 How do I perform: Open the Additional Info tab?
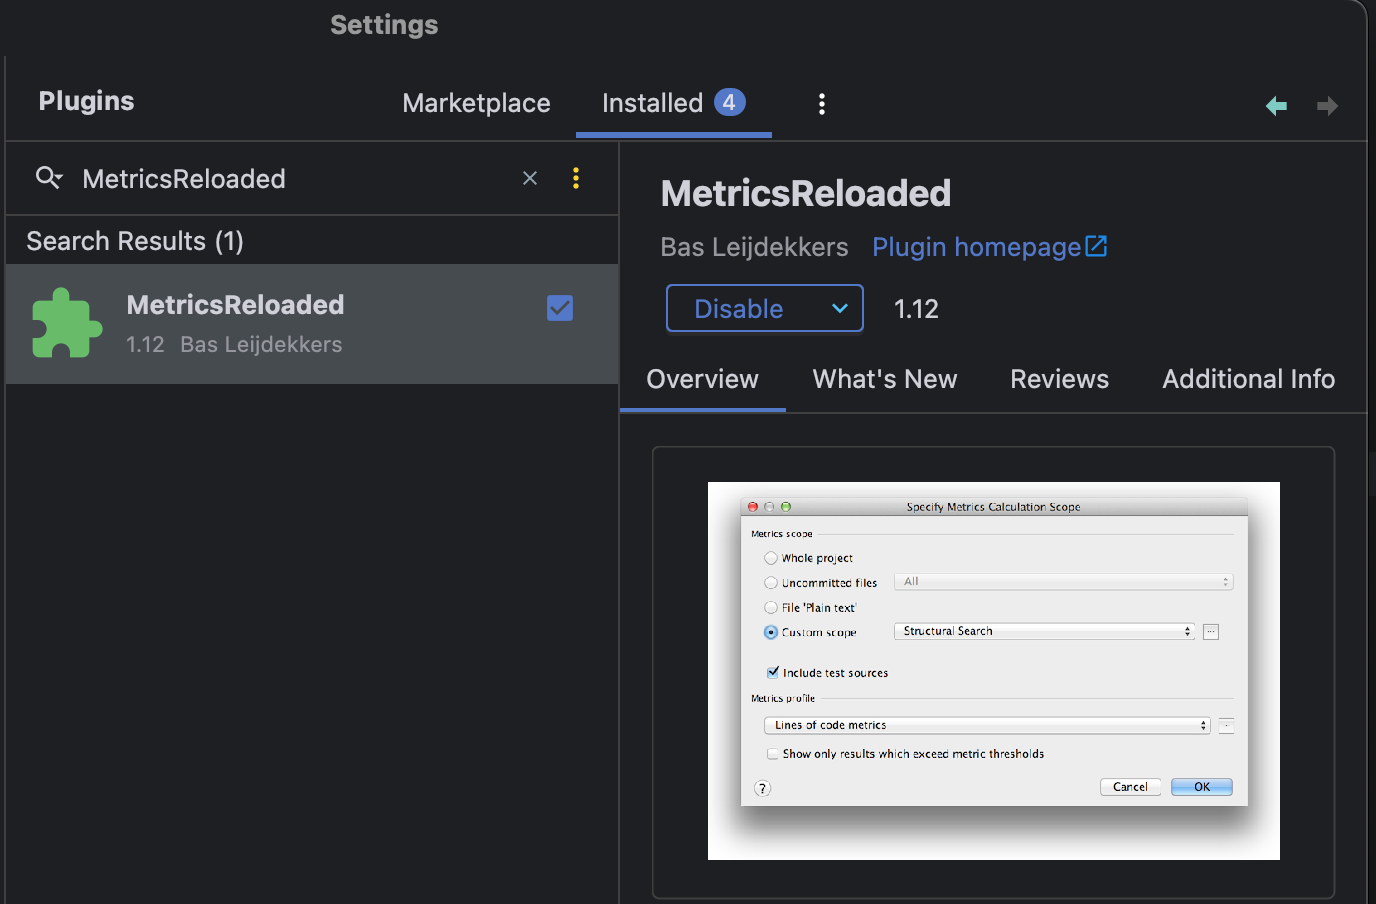[x=1249, y=379]
